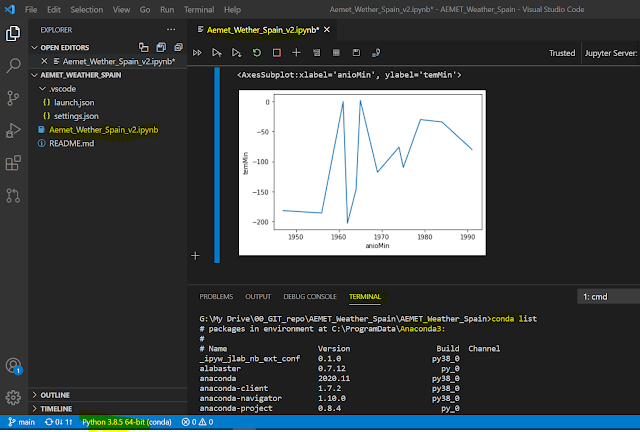640x432 pixels.
Task: Click the sync changes indicator in status bar
Action: point(58,422)
